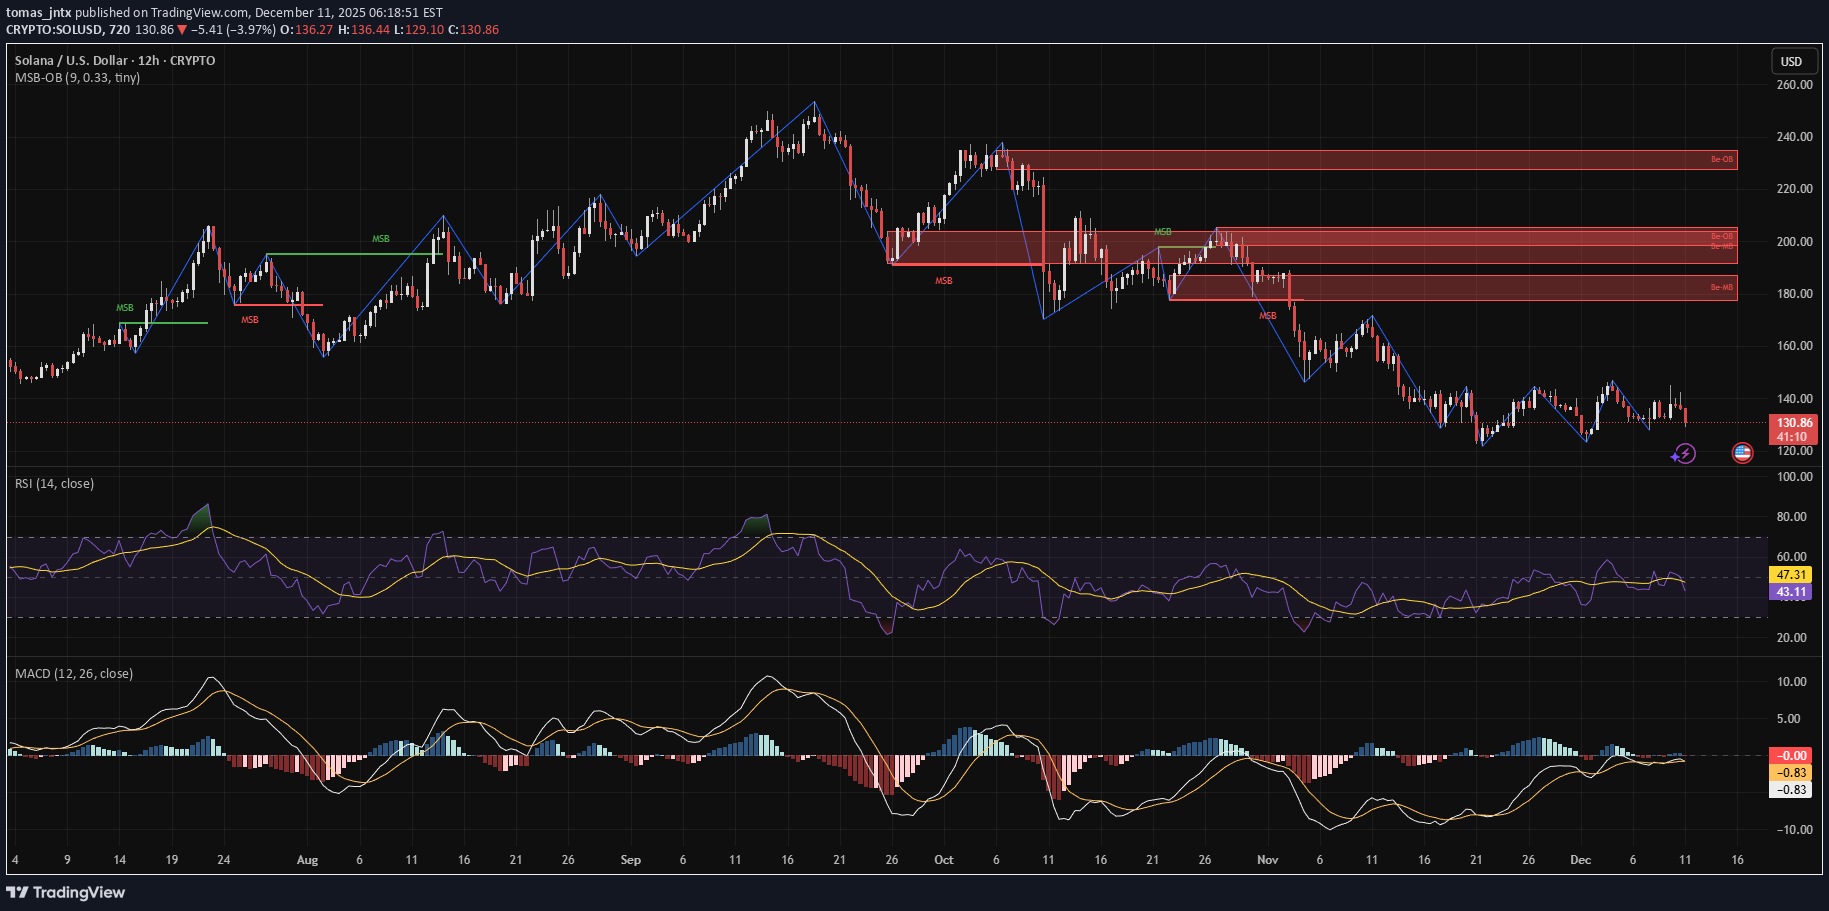
Task: Click the Oct label on the time axis
Action: pyautogui.click(x=943, y=860)
